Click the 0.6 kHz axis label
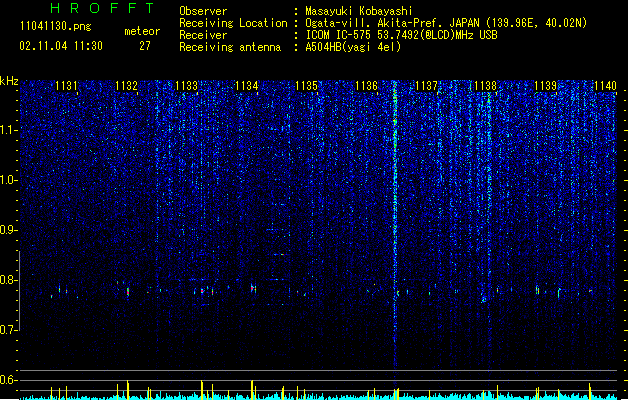 click(9, 380)
